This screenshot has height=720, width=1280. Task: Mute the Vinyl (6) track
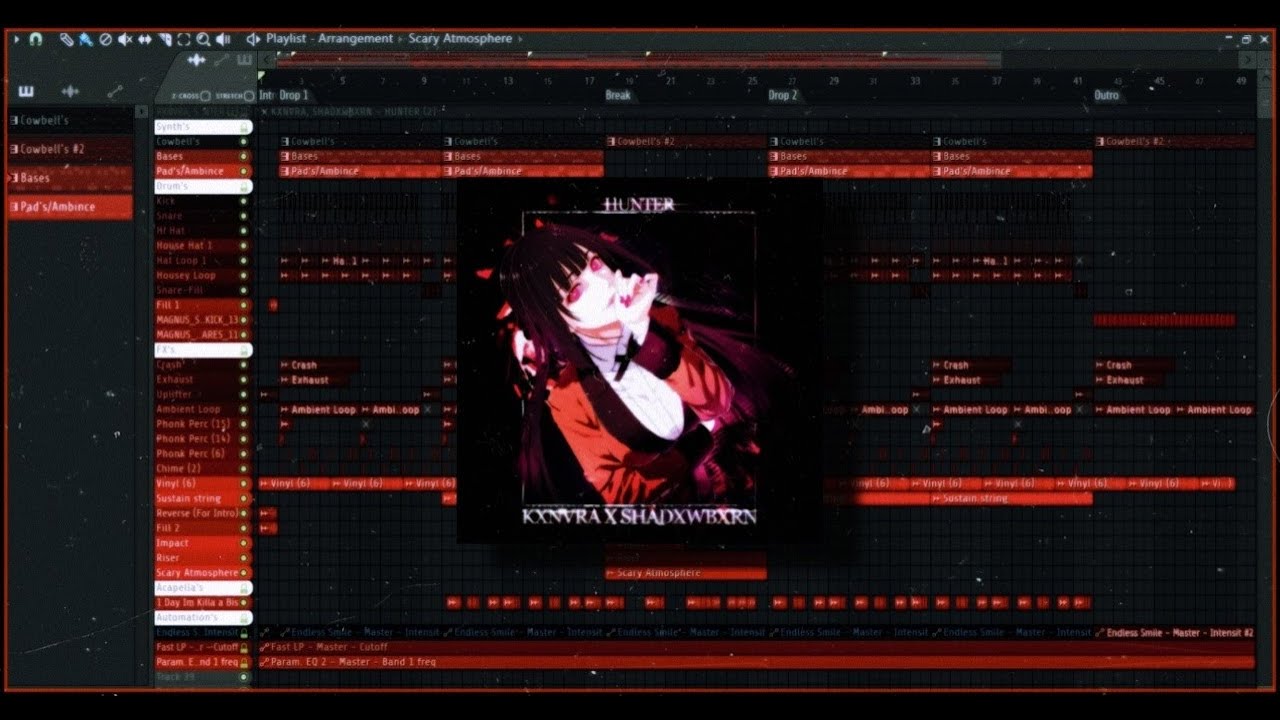pos(243,484)
